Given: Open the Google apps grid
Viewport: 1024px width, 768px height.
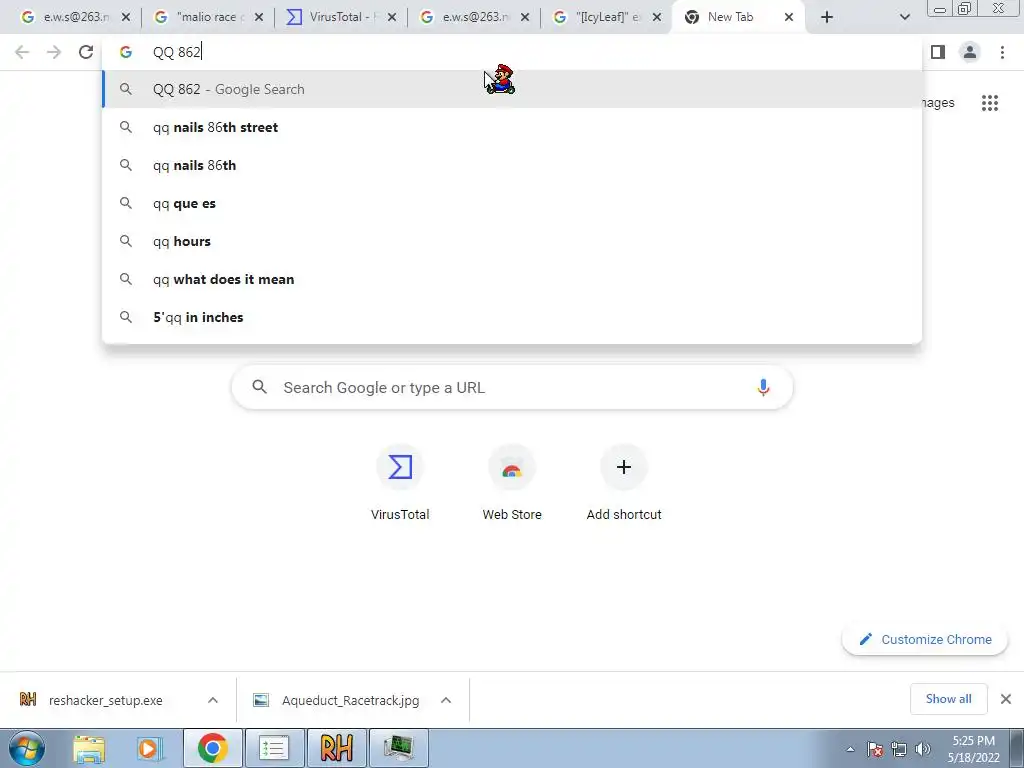Looking at the screenshot, I should point(990,103).
